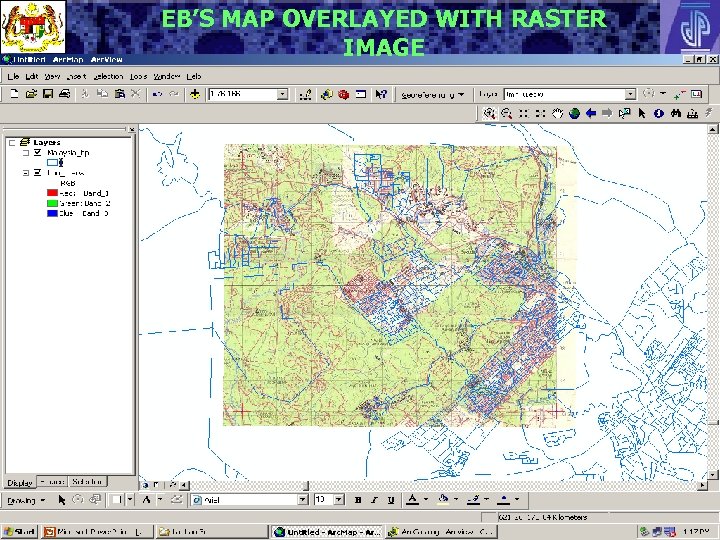Save the map with the floppy disk icon
The height and width of the screenshot is (540, 720).
click(x=48, y=94)
